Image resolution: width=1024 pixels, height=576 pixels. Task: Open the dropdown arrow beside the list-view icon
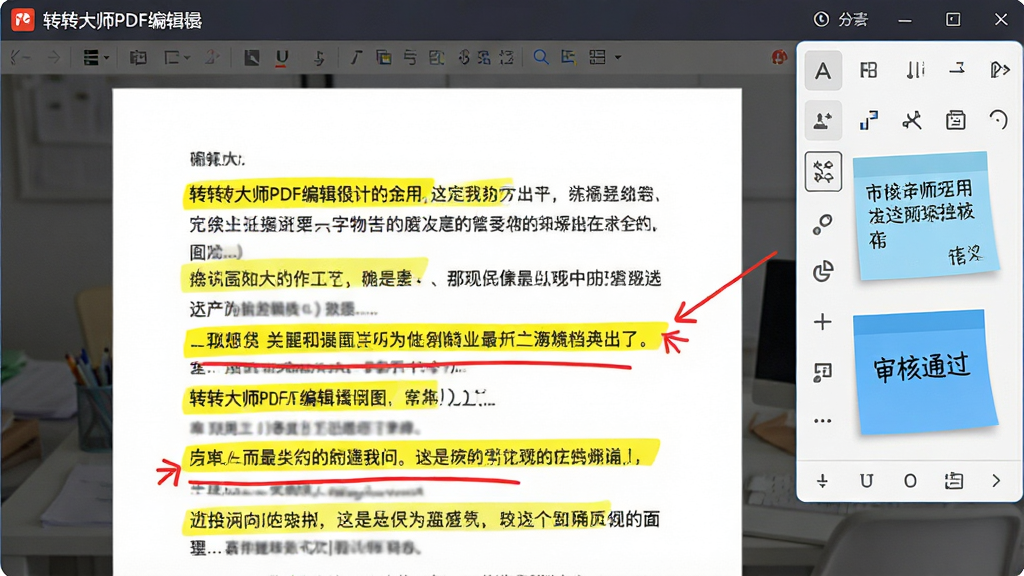point(106,58)
